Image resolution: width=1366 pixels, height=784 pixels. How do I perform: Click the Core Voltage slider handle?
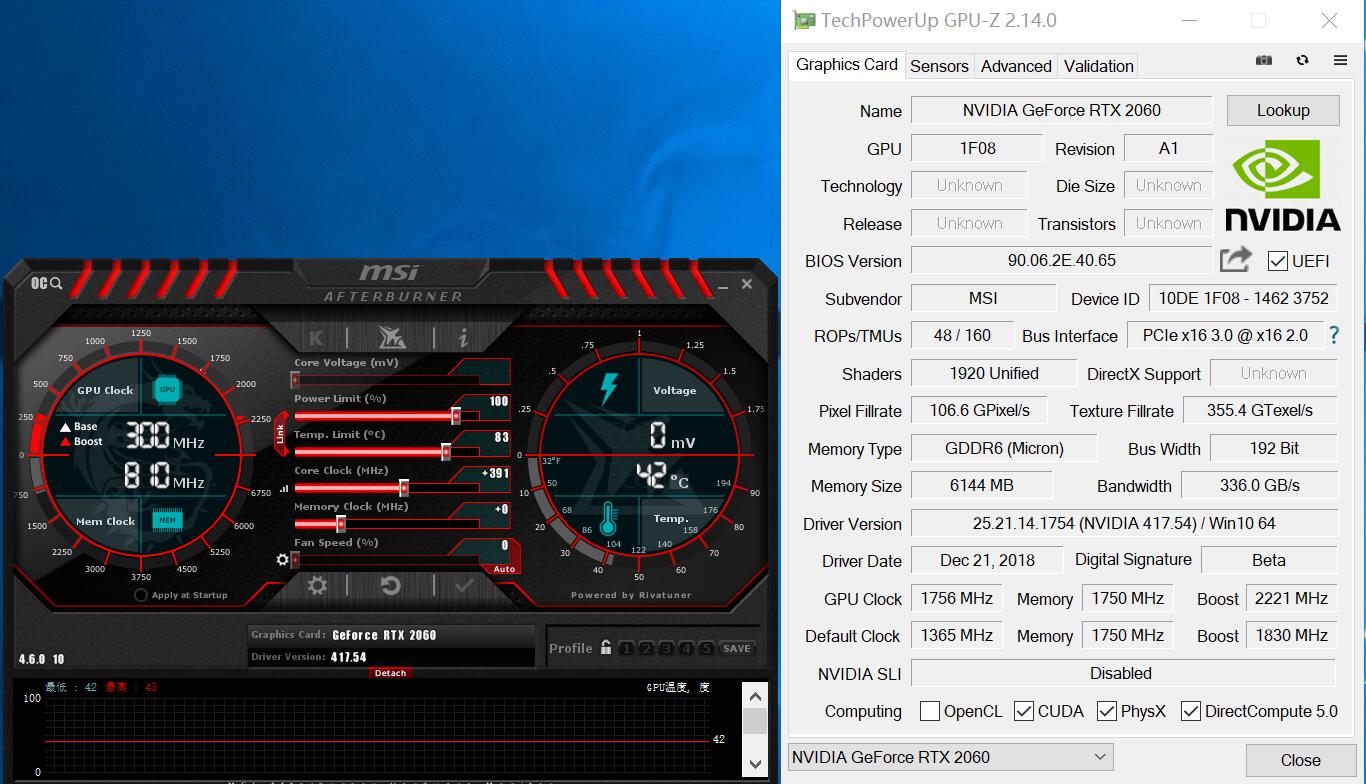pos(295,380)
